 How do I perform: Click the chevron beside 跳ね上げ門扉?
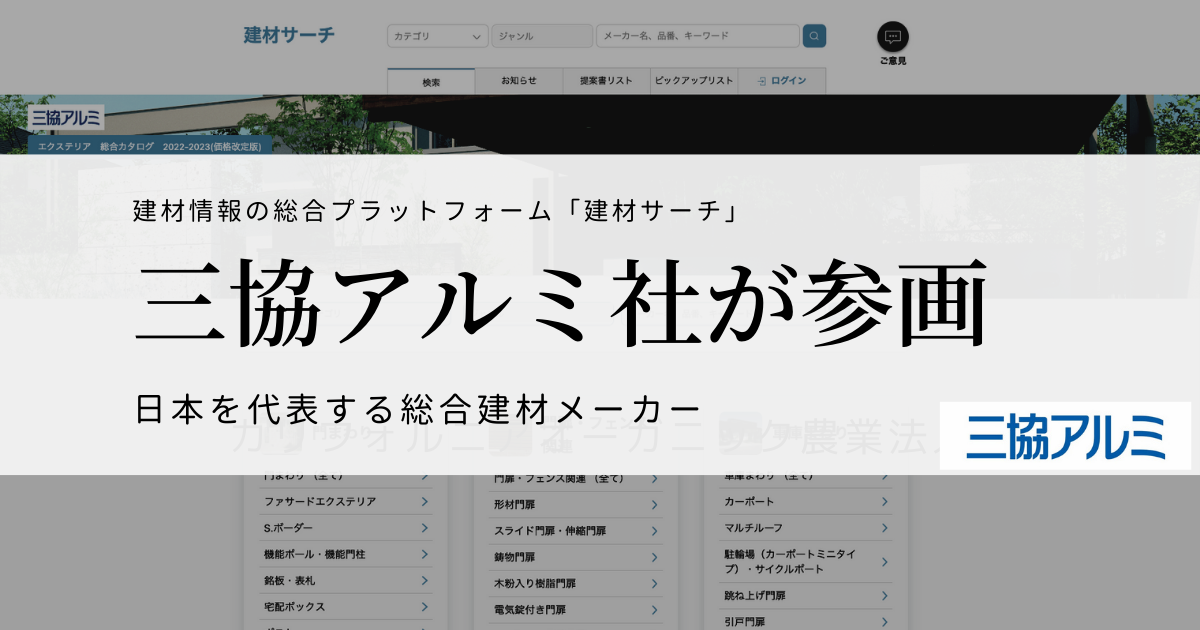(885, 595)
